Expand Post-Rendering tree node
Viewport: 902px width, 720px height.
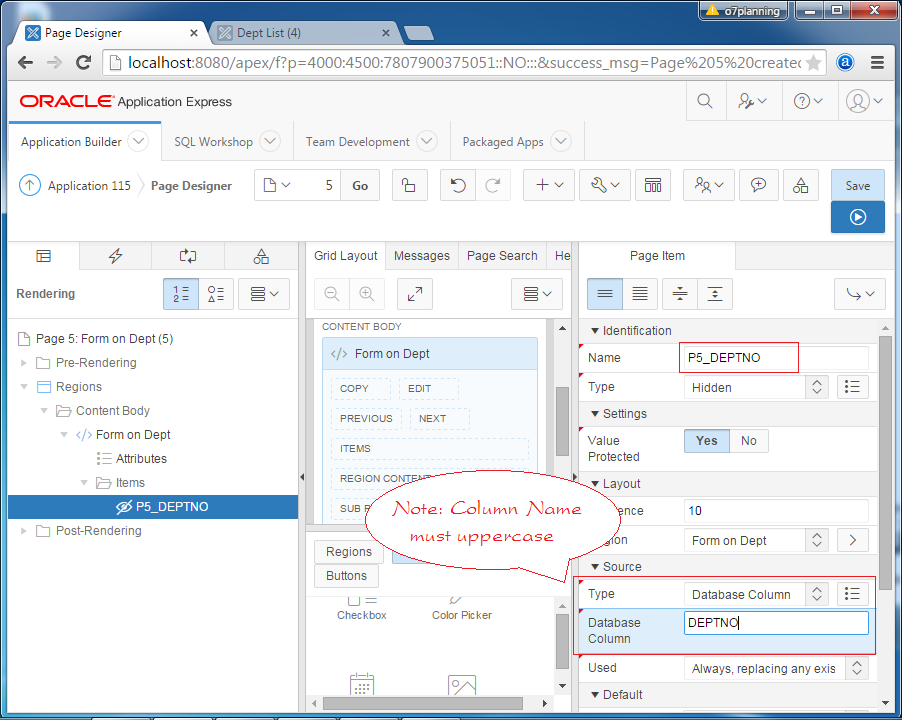click(x=24, y=531)
